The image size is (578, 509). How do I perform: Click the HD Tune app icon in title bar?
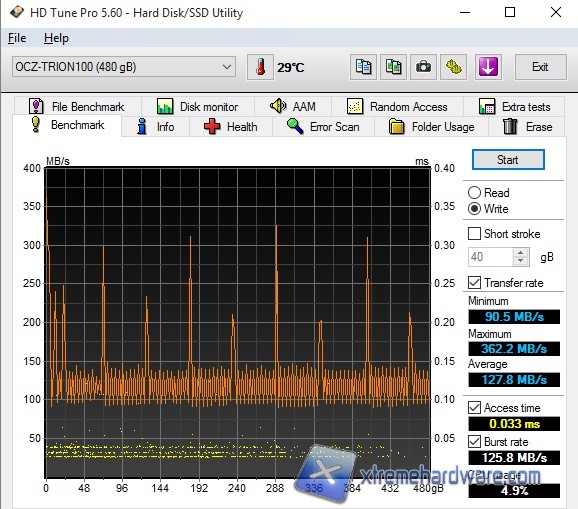(x=17, y=12)
